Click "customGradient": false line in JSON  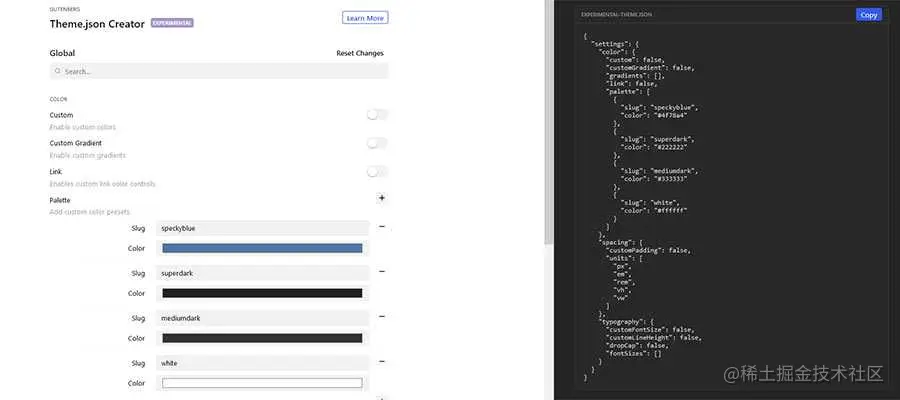(x=650, y=68)
